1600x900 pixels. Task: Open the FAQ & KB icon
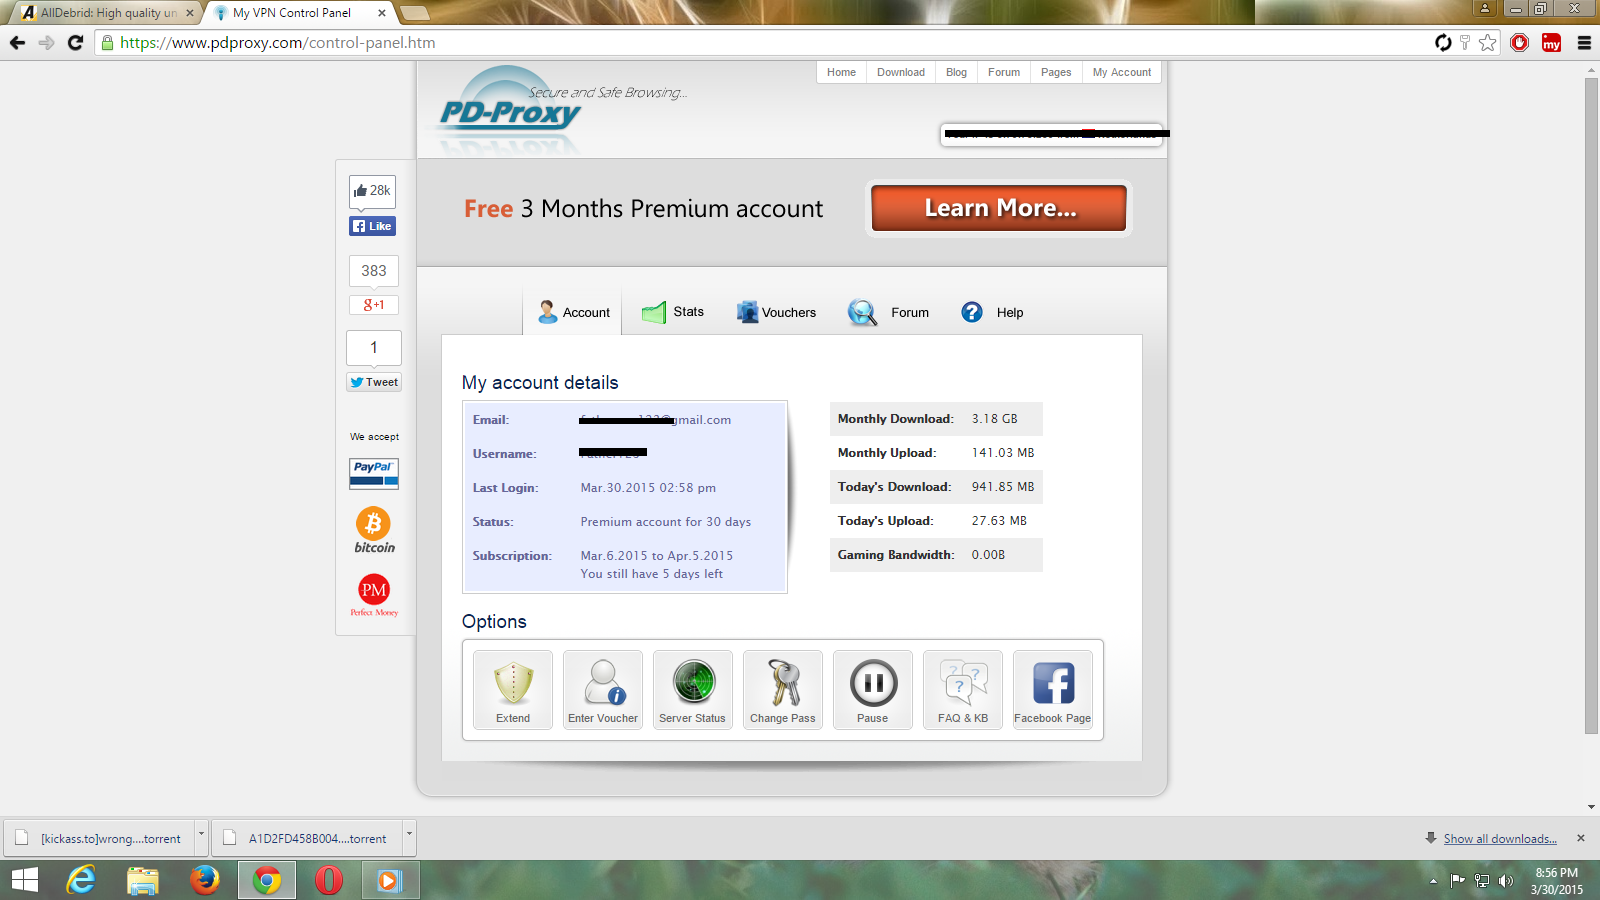click(x=963, y=690)
